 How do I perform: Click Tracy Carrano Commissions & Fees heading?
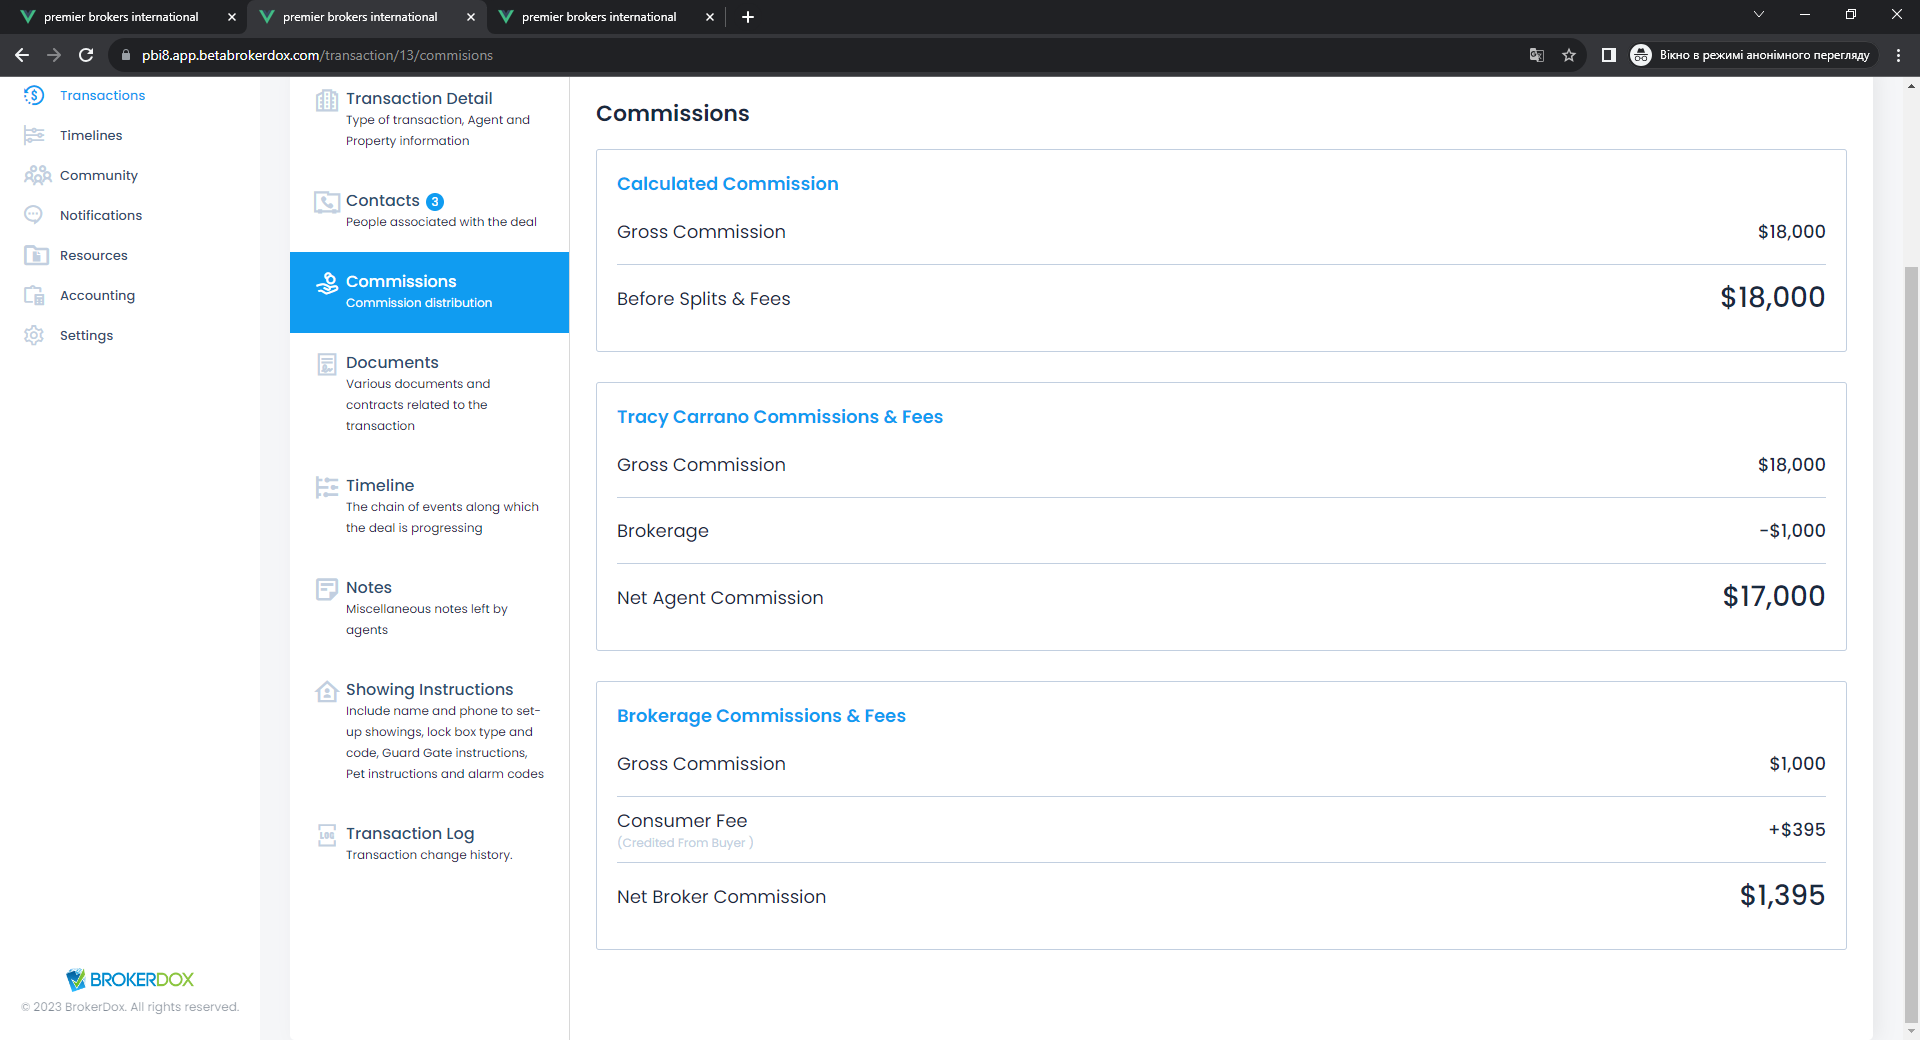click(779, 417)
